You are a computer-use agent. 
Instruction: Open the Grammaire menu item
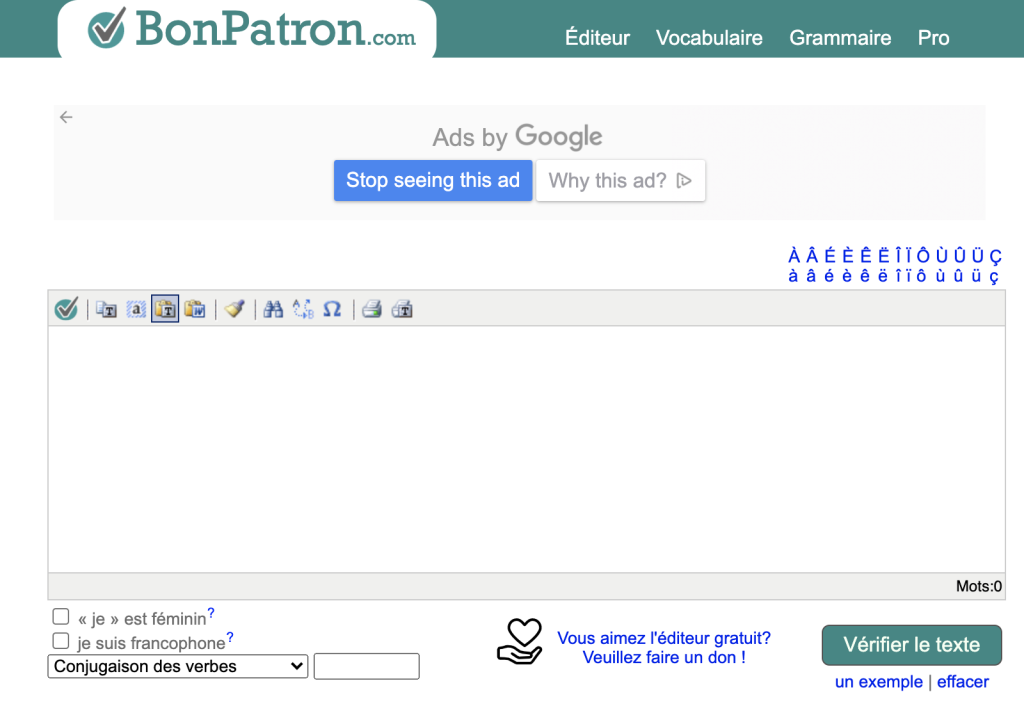tap(840, 38)
